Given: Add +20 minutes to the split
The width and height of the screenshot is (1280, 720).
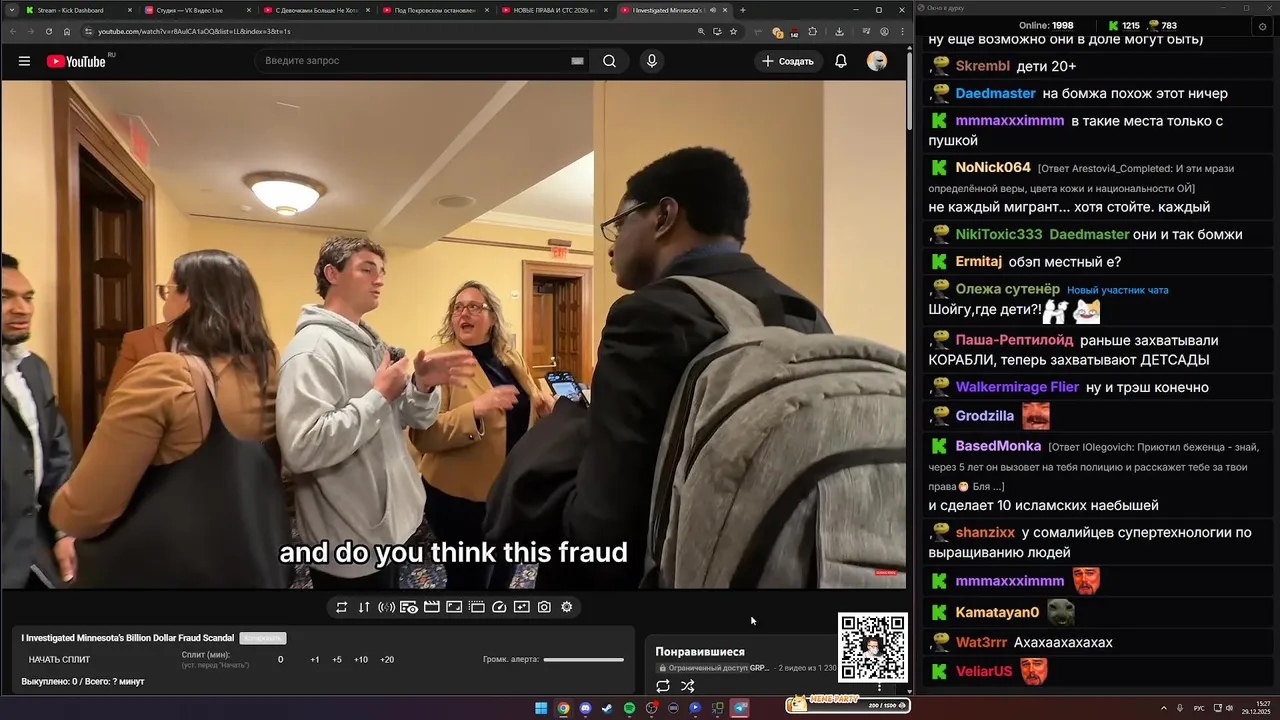Looking at the screenshot, I should click(x=387, y=659).
